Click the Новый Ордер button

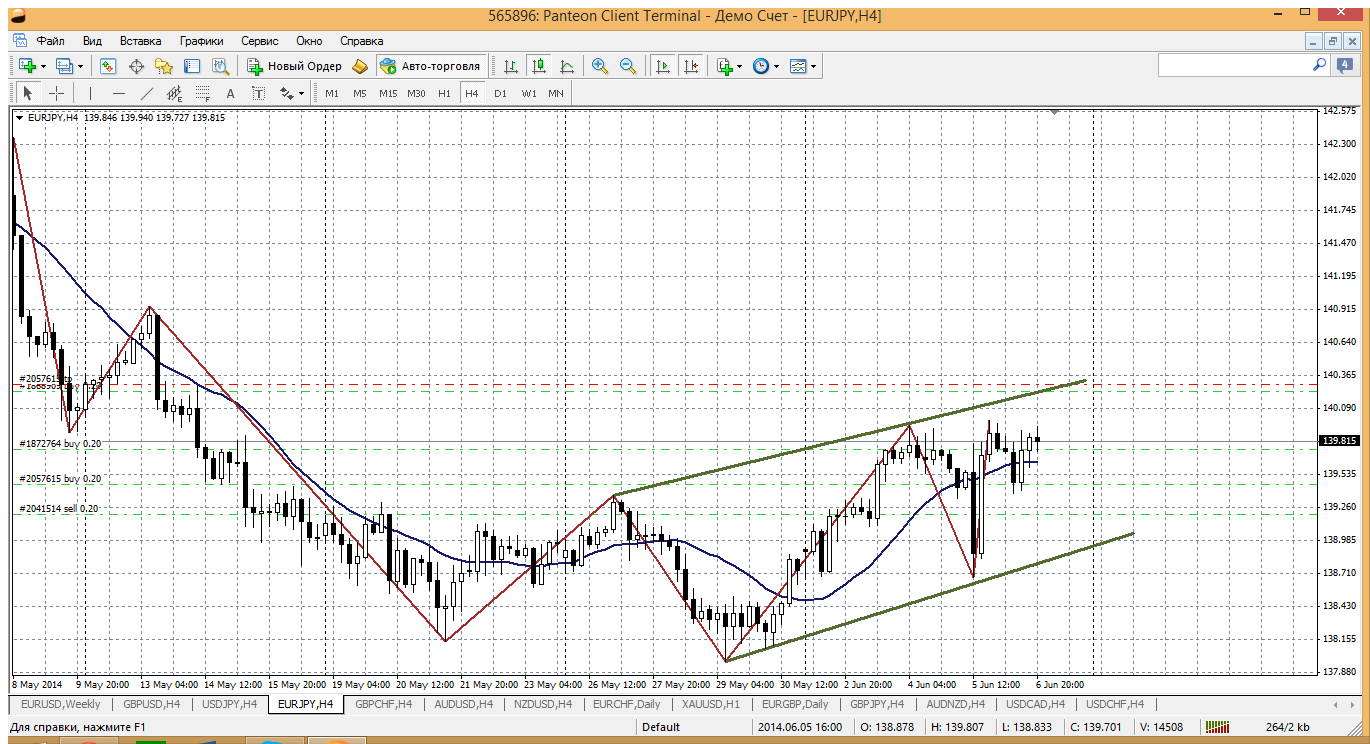tap(294, 66)
